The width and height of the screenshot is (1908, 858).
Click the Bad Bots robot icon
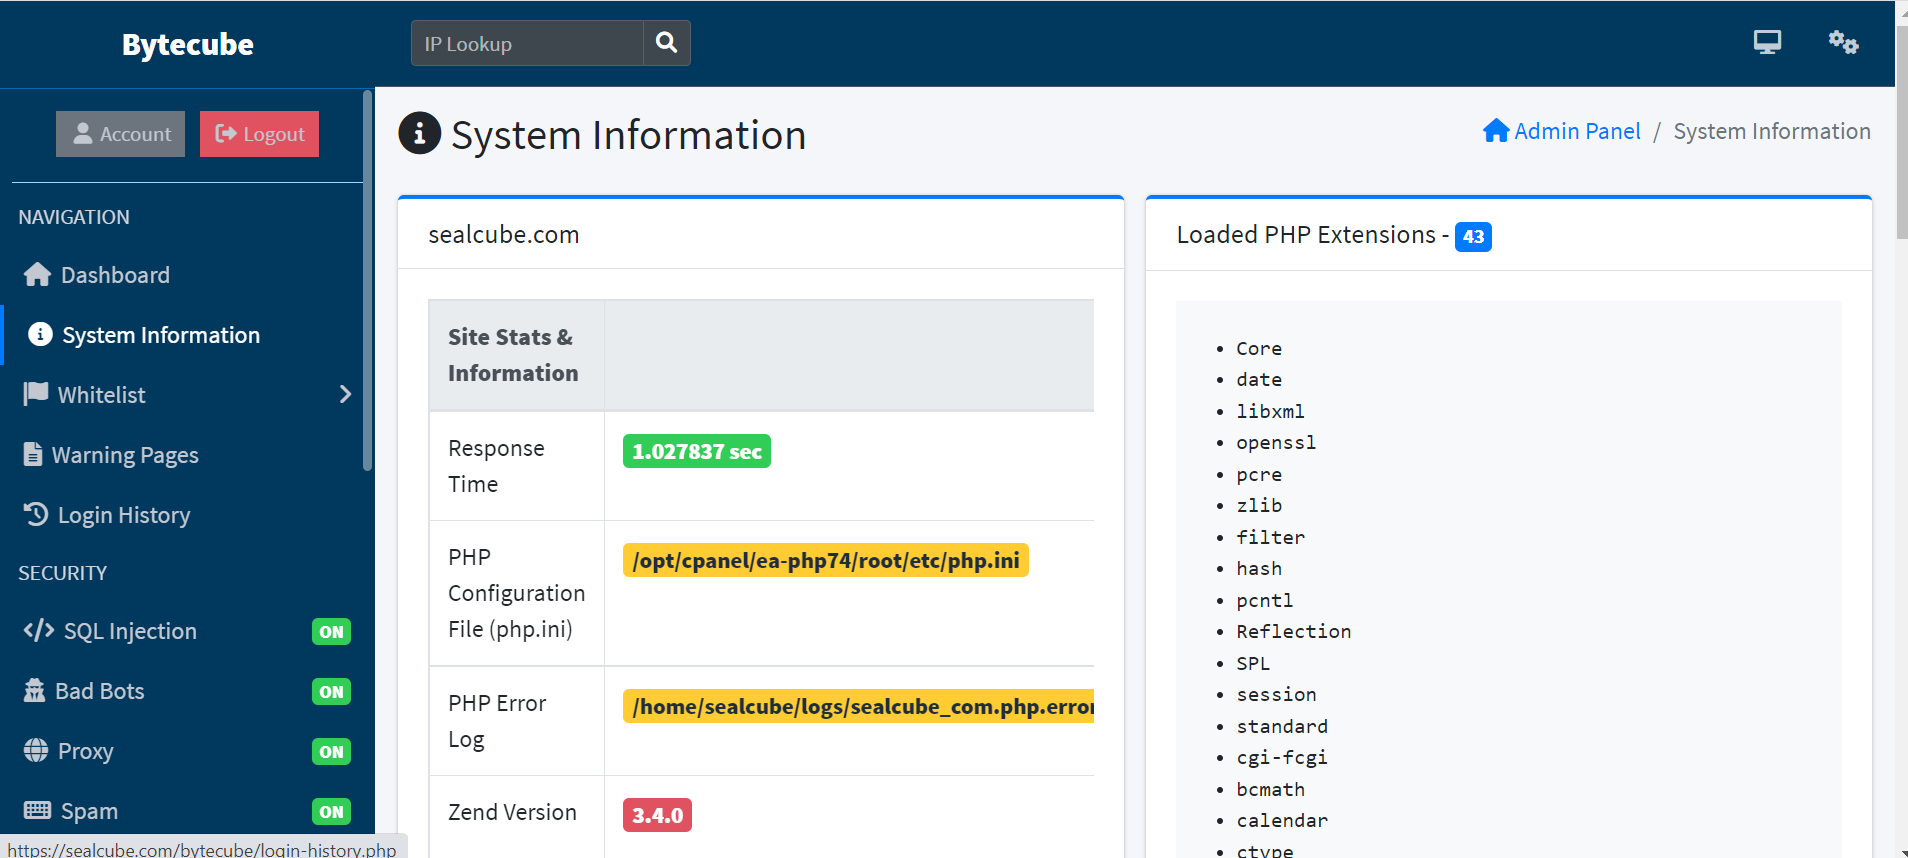[35, 691]
